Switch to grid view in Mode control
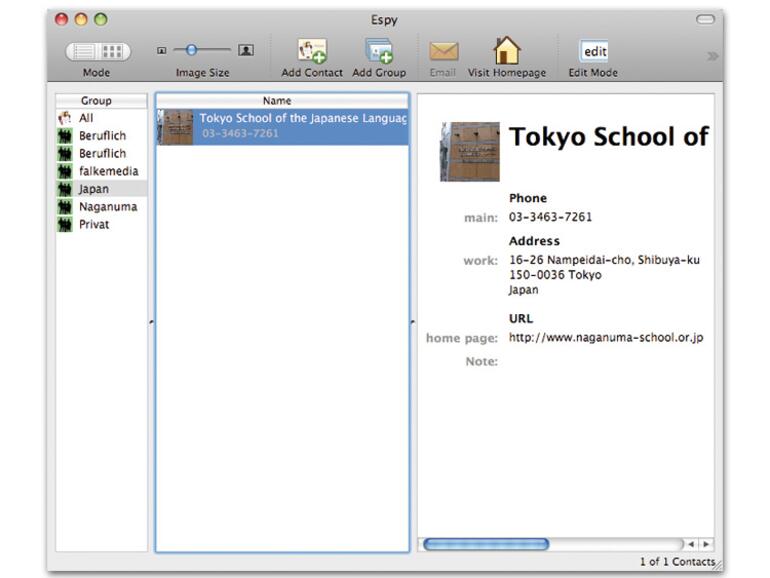Screen dimensions: 770x578 tap(113, 51)
